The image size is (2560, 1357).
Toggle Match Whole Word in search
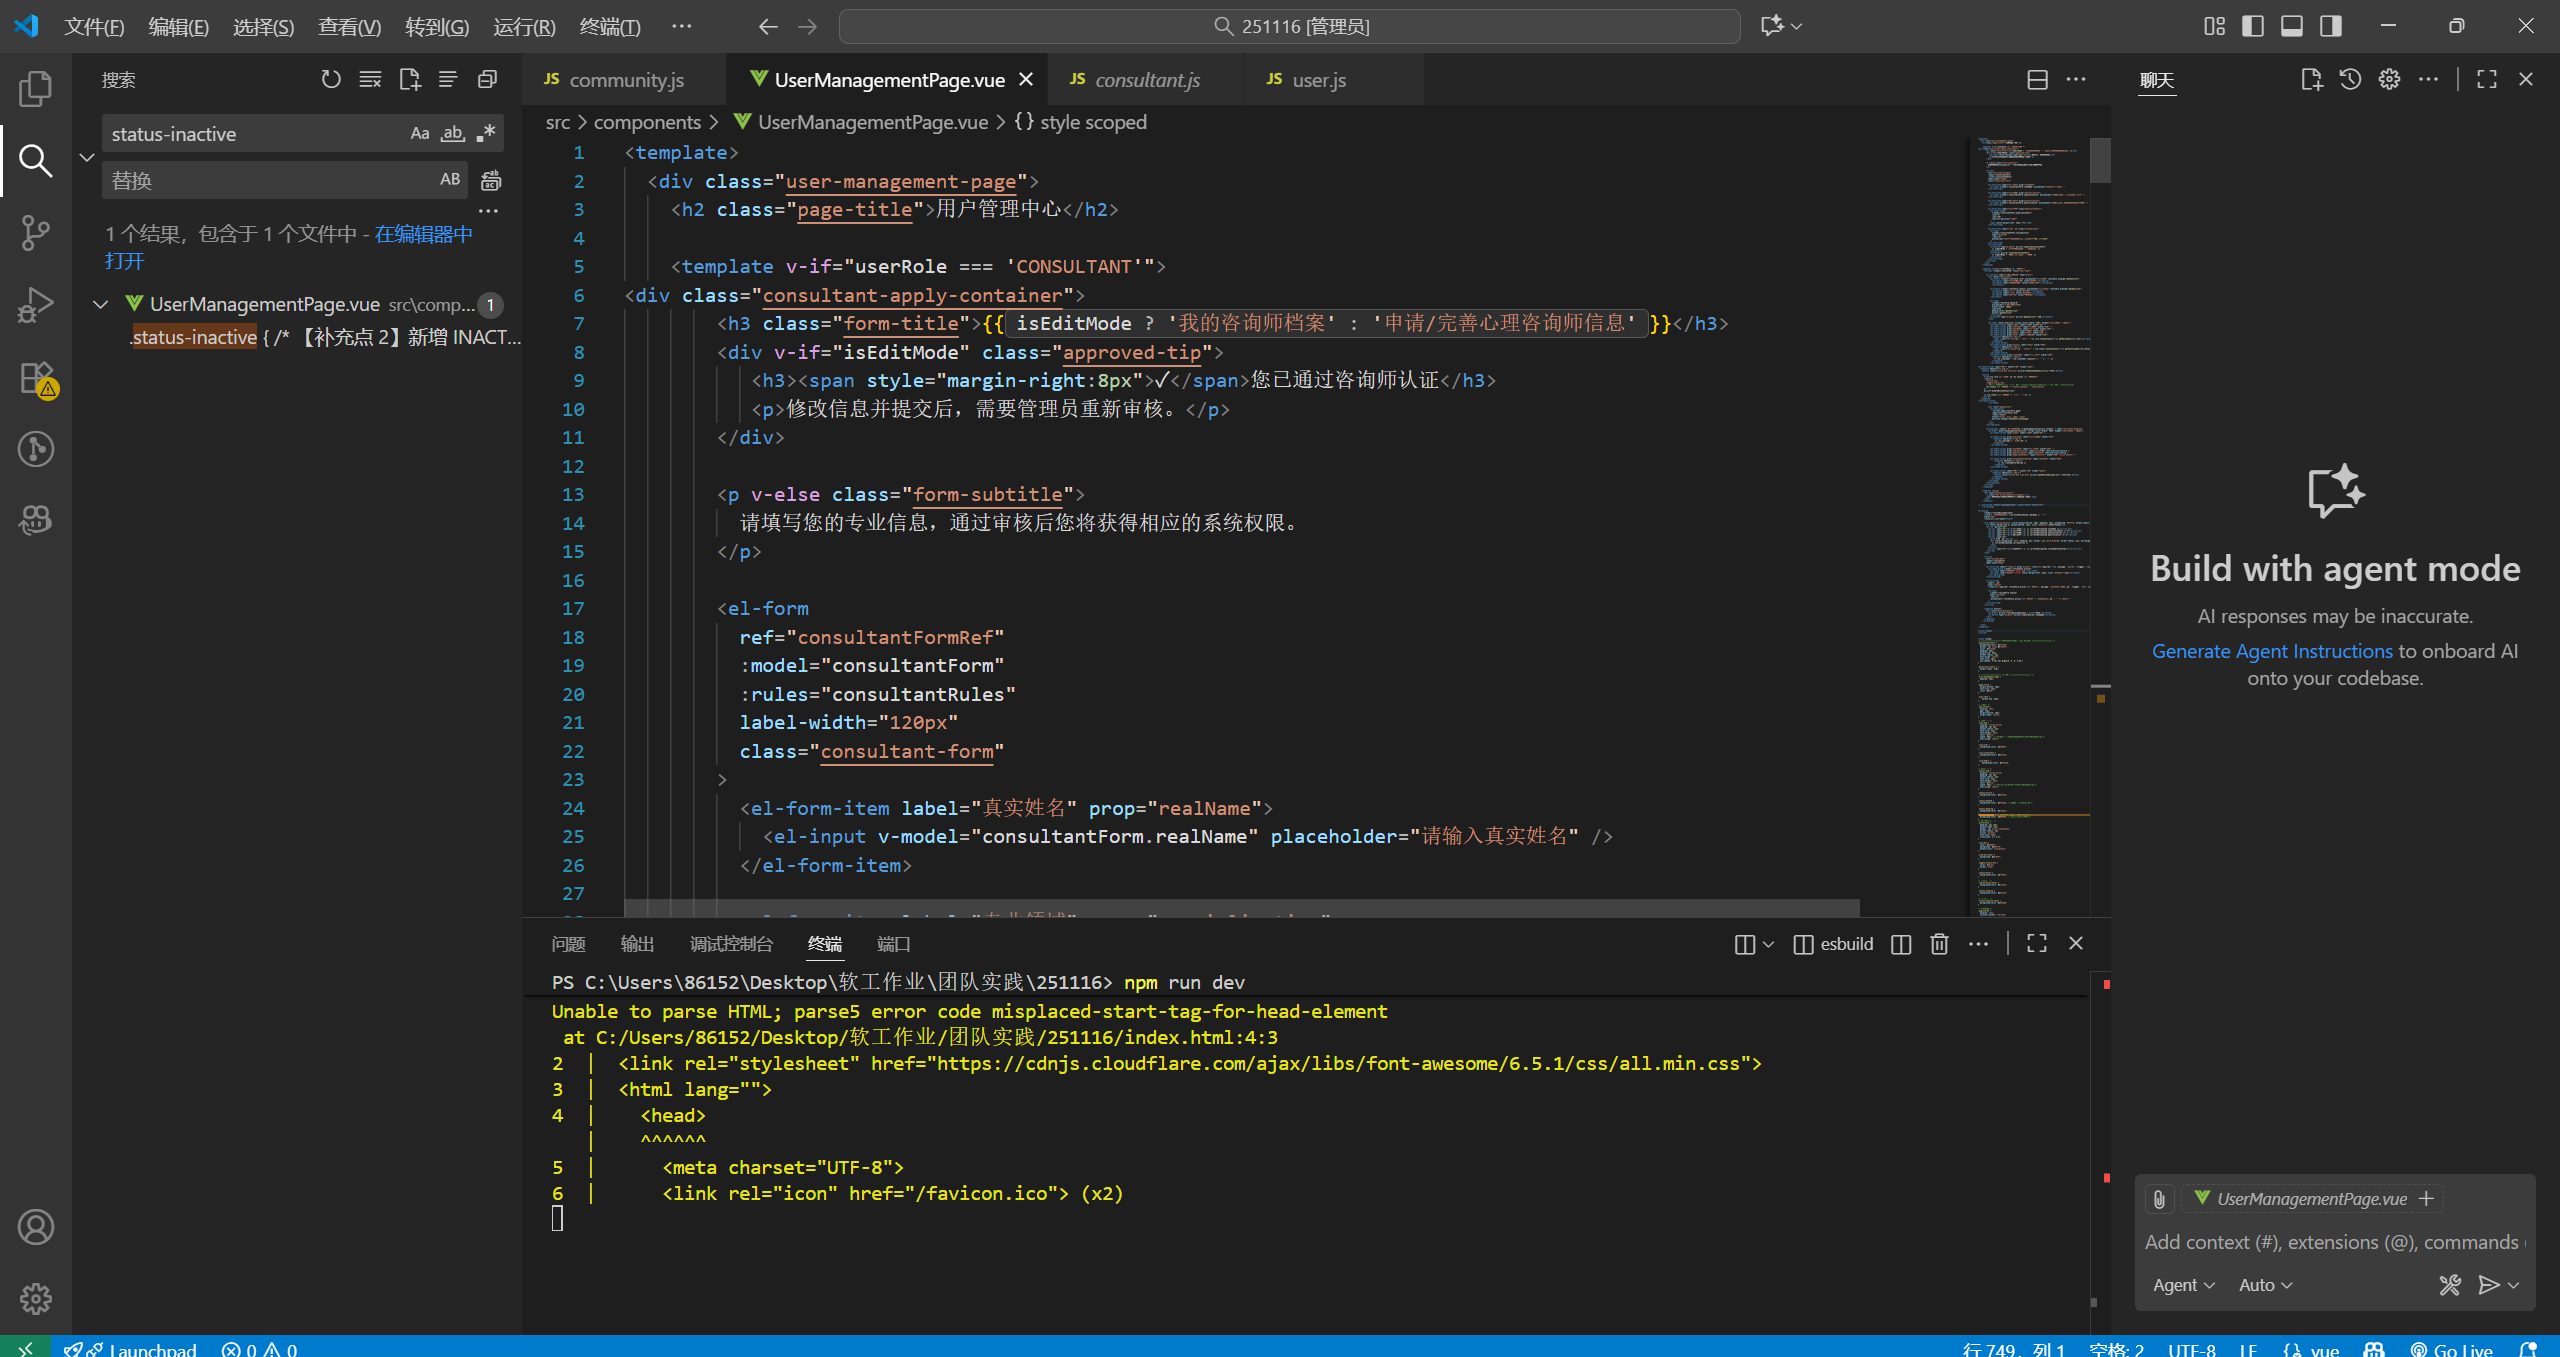tap(453, 134)
